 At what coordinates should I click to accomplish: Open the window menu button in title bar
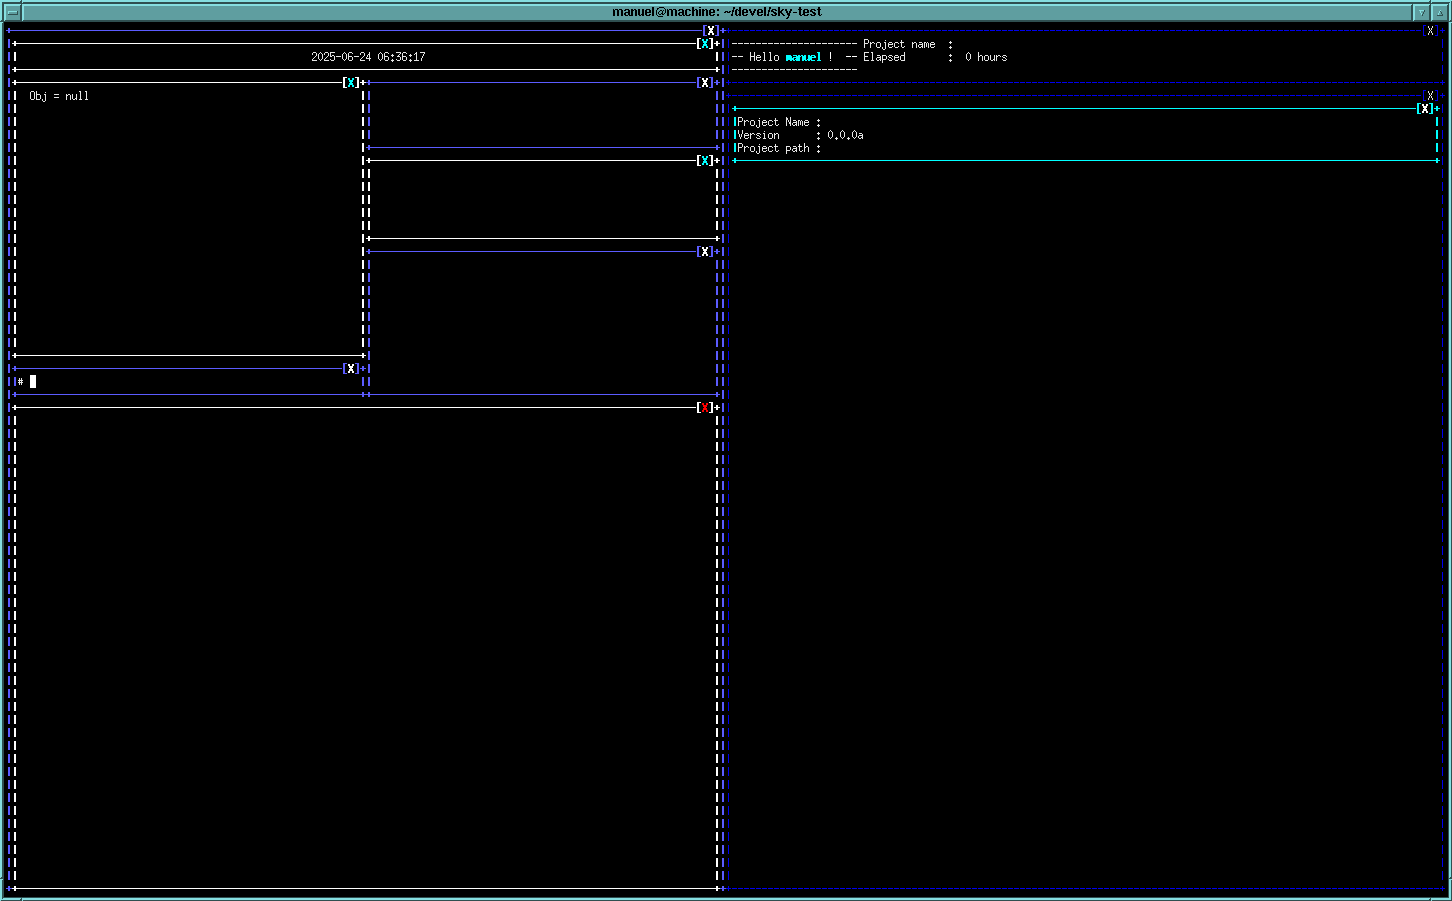pyautogui.click(x=12, y=12)
